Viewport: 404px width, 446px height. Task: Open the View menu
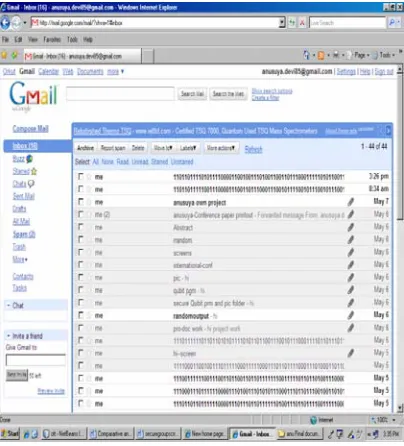point(33,40)
